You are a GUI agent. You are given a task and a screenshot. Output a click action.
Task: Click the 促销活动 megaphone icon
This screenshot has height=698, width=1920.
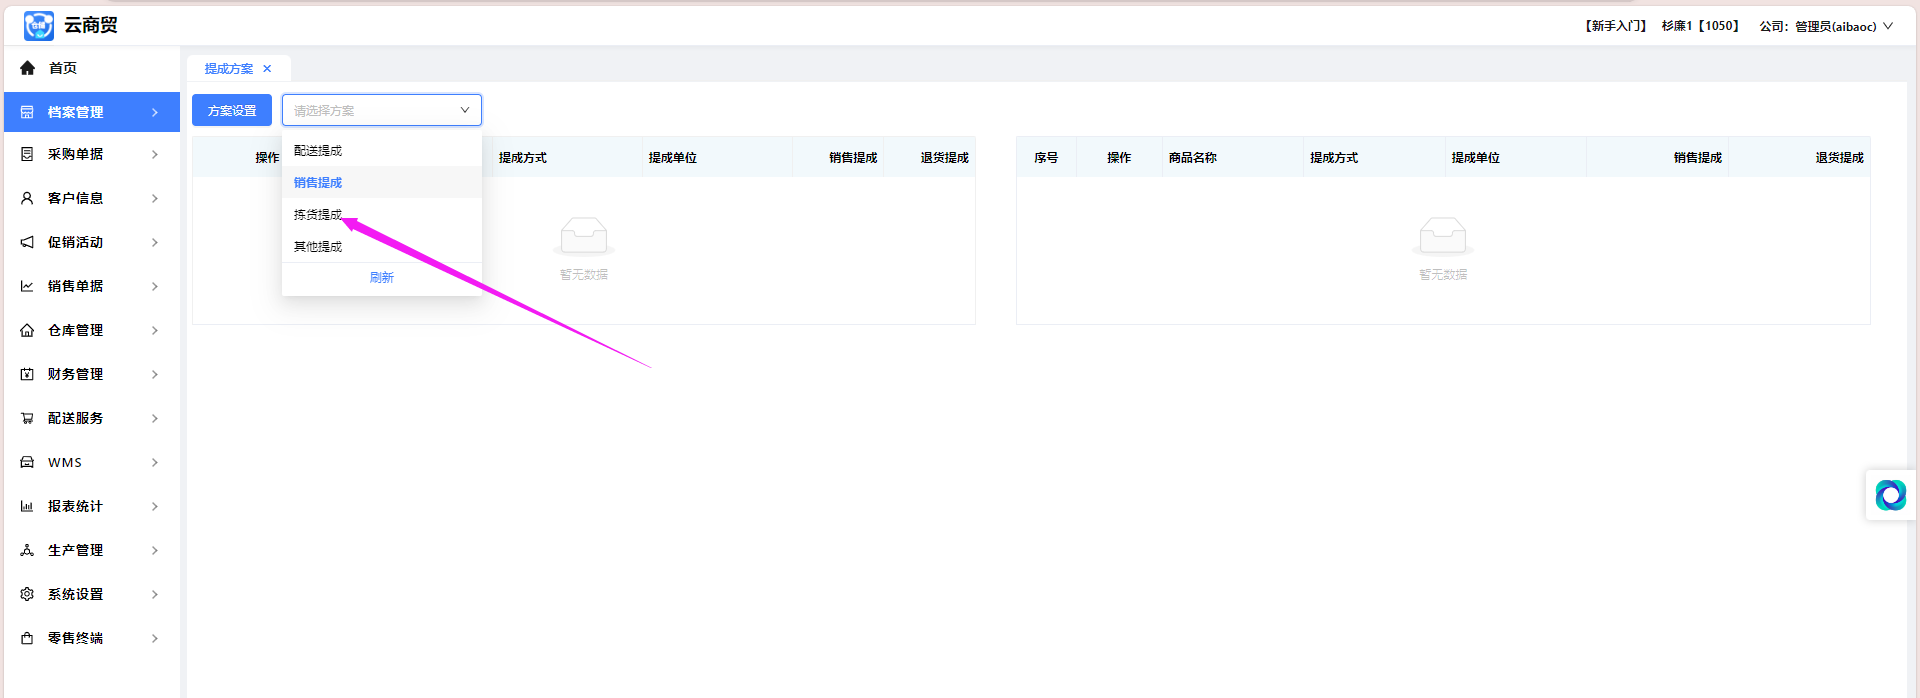(27, 242)
